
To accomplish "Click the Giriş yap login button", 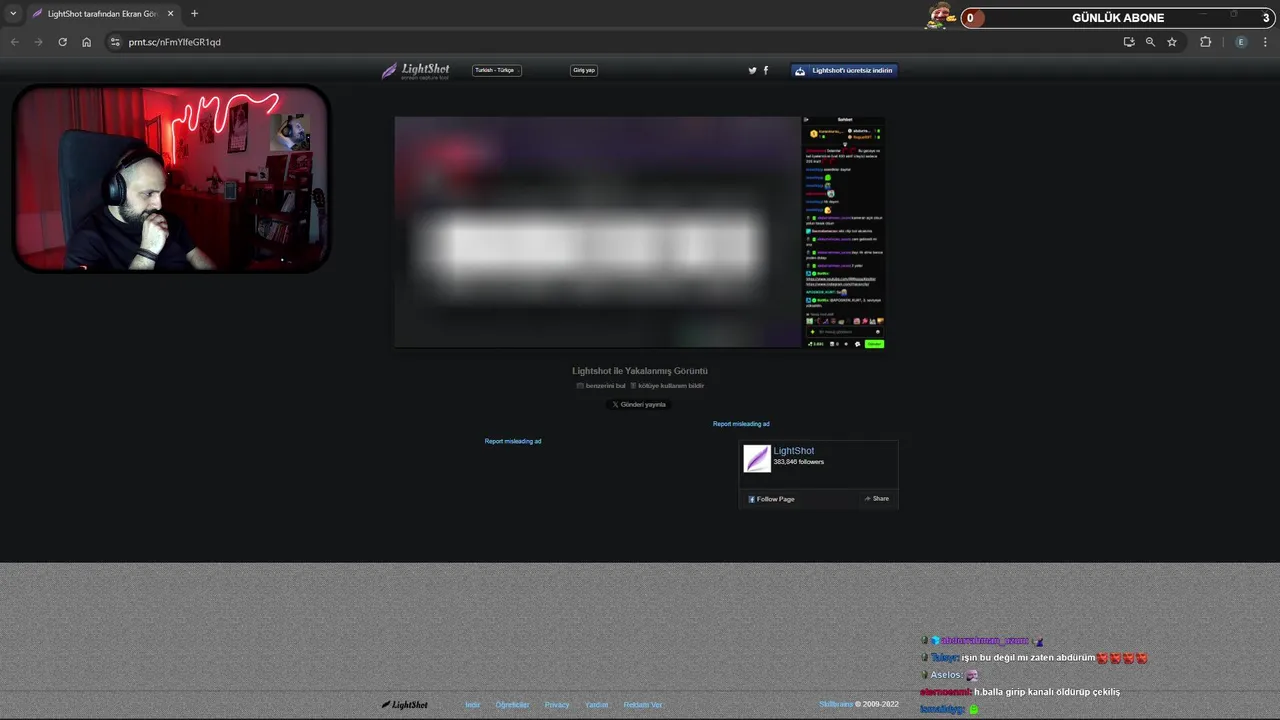I will [584, 70].
